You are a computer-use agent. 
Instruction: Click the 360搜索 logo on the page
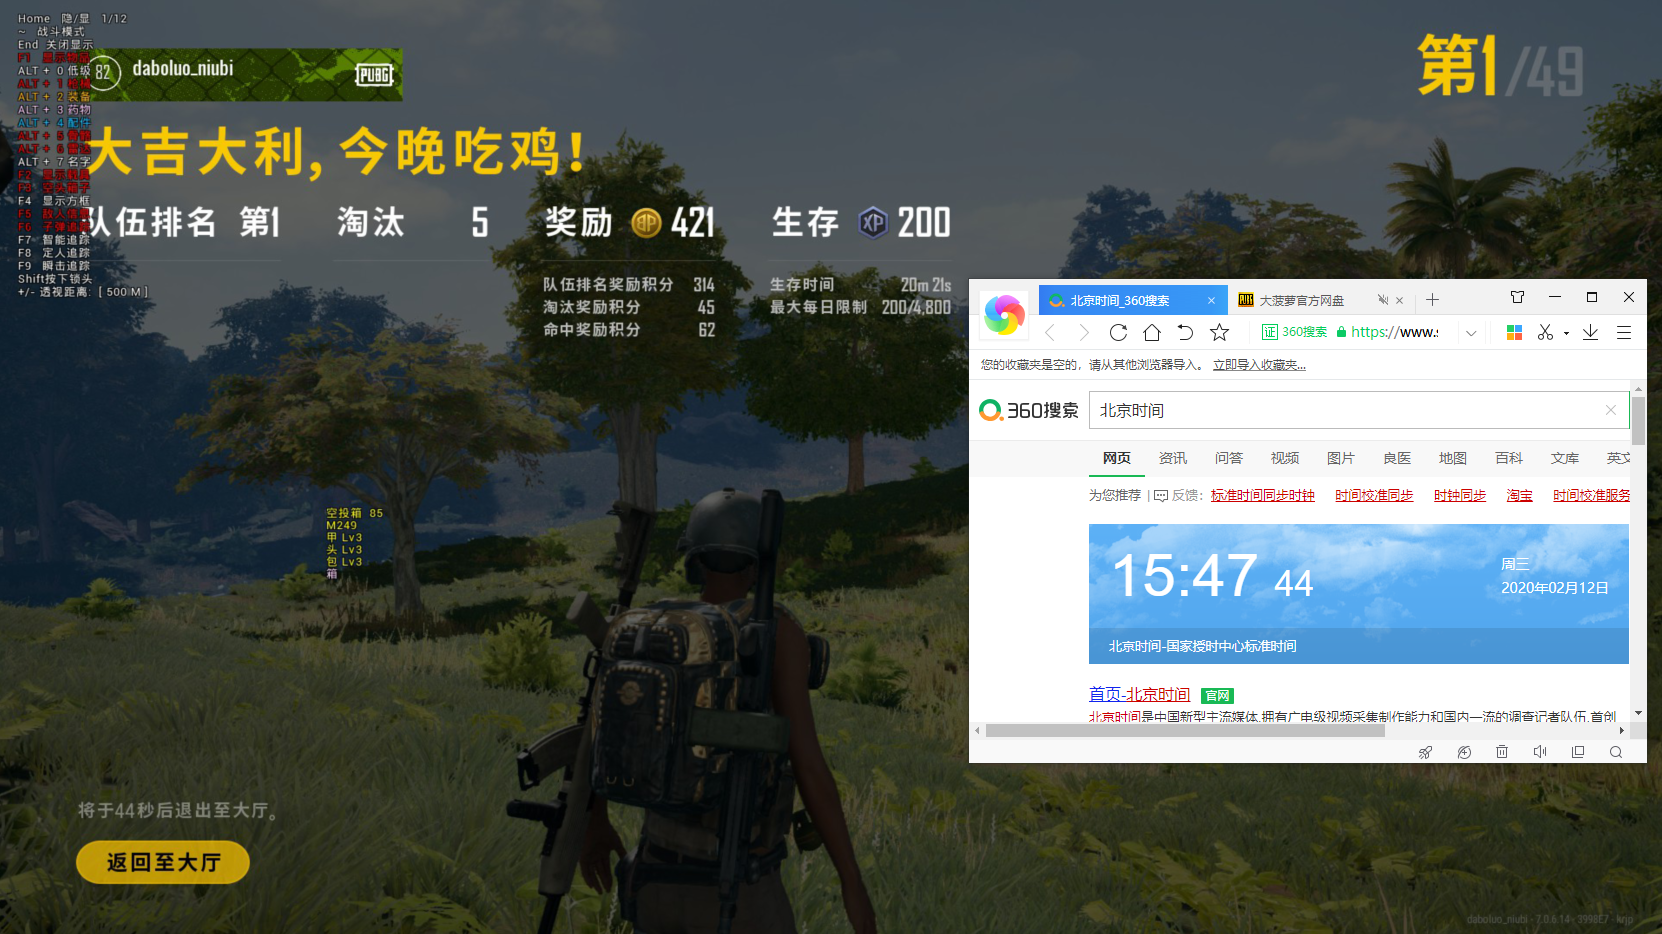tap(1029, 410)
